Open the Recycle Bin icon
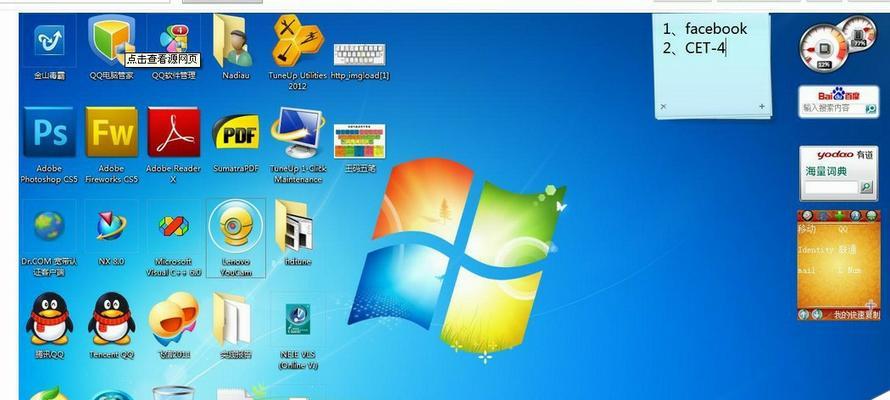 click(174, 393)
